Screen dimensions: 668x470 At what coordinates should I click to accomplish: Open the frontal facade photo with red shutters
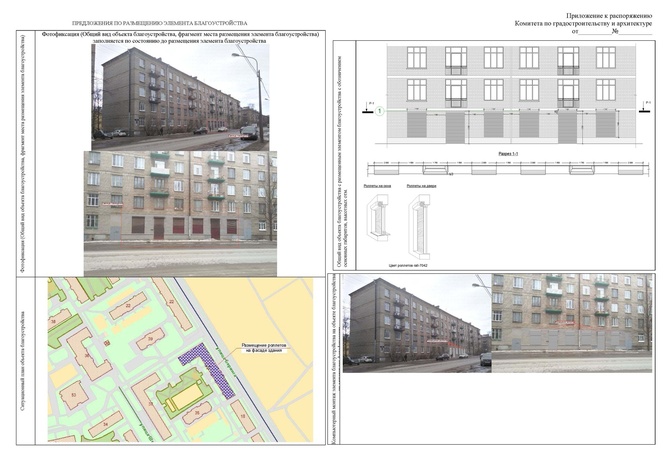pyautogui.click(x=180, y=213)
